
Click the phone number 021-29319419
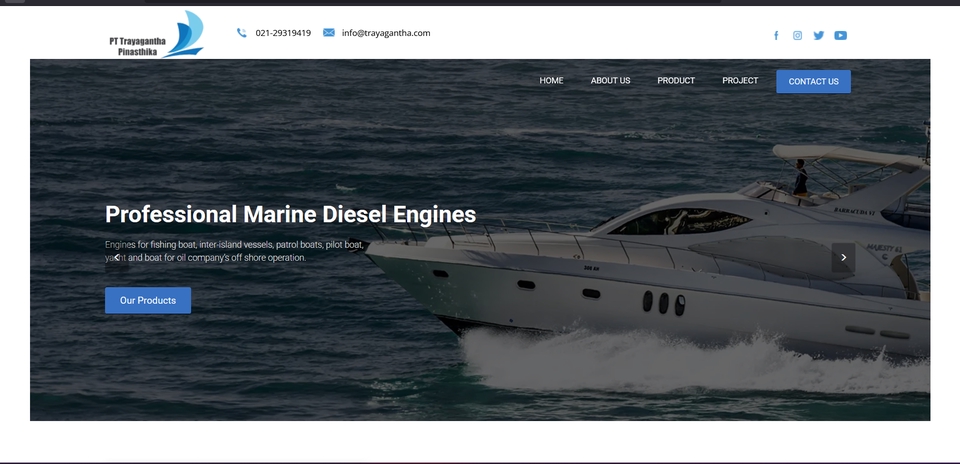(283, 33)
